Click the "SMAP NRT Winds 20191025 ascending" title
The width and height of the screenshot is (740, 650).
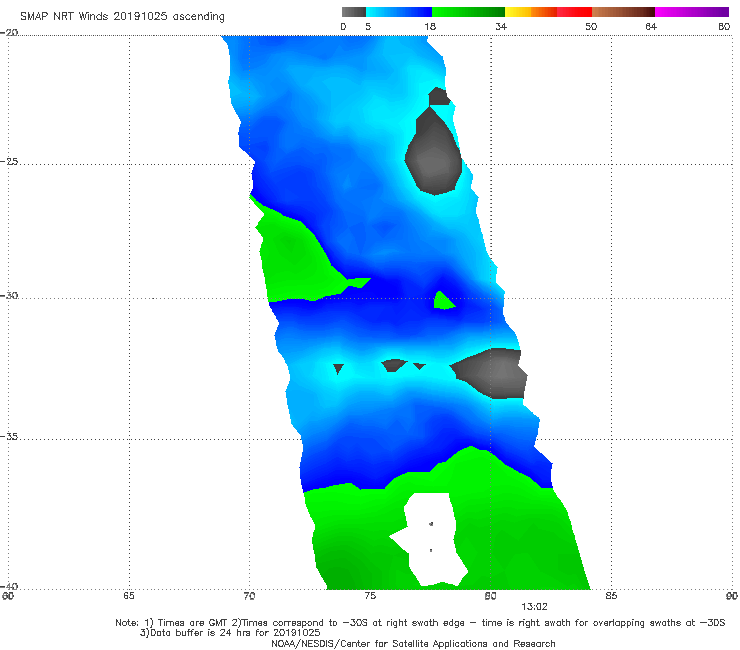click(x=122, y=16)
